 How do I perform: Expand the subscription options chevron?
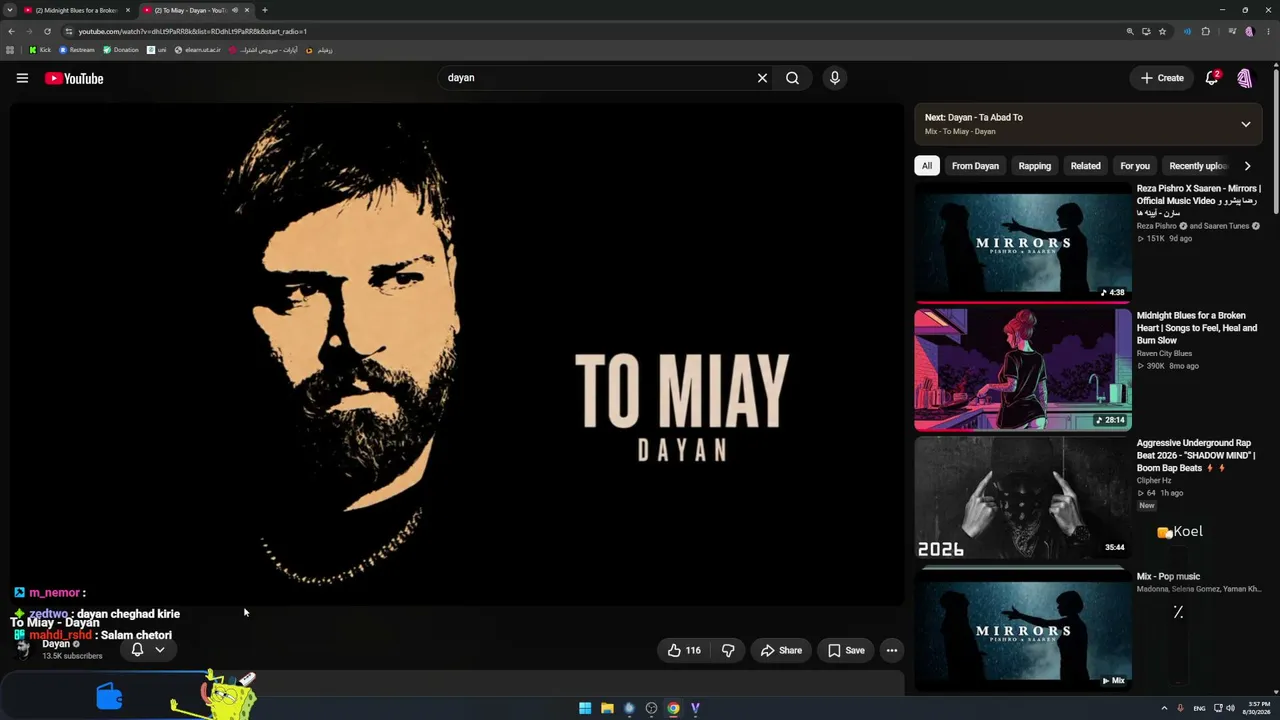[160, 650]
